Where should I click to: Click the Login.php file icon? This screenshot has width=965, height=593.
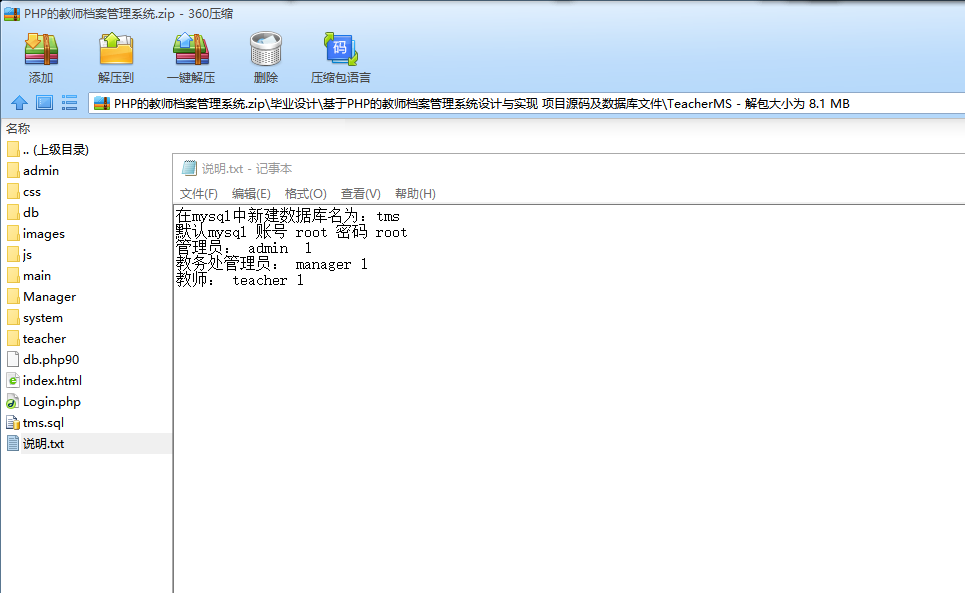[x=13, y=402]
